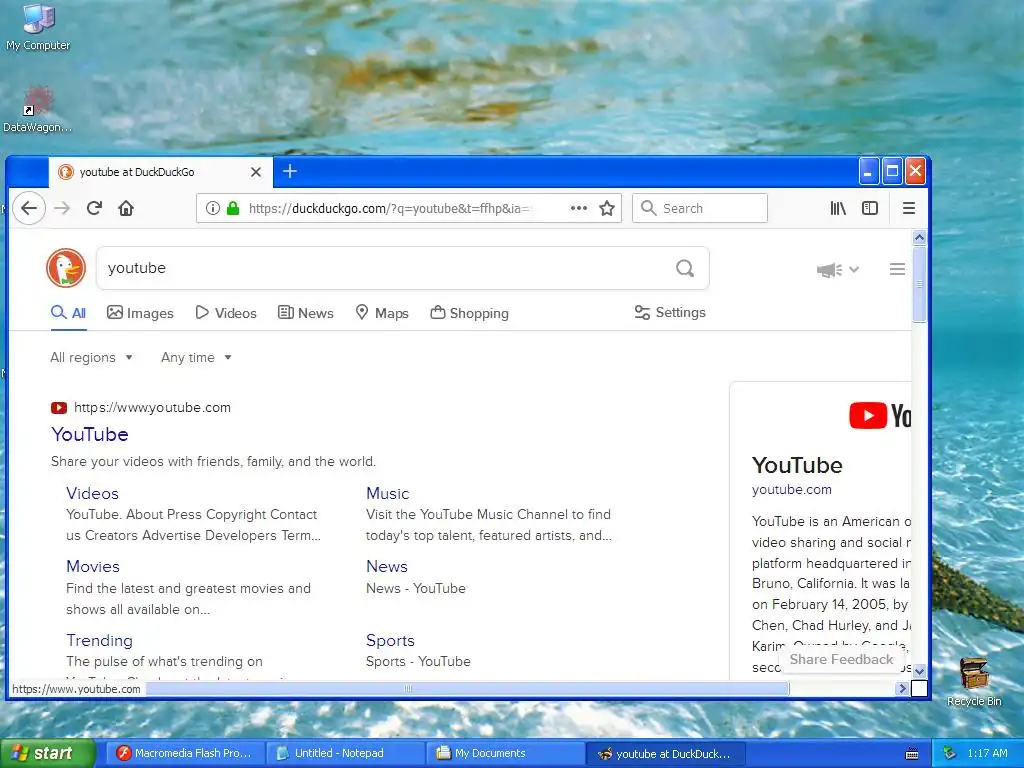Open the Trending sitelink
The image size is (1024, 768).
[x=99, y=641]
